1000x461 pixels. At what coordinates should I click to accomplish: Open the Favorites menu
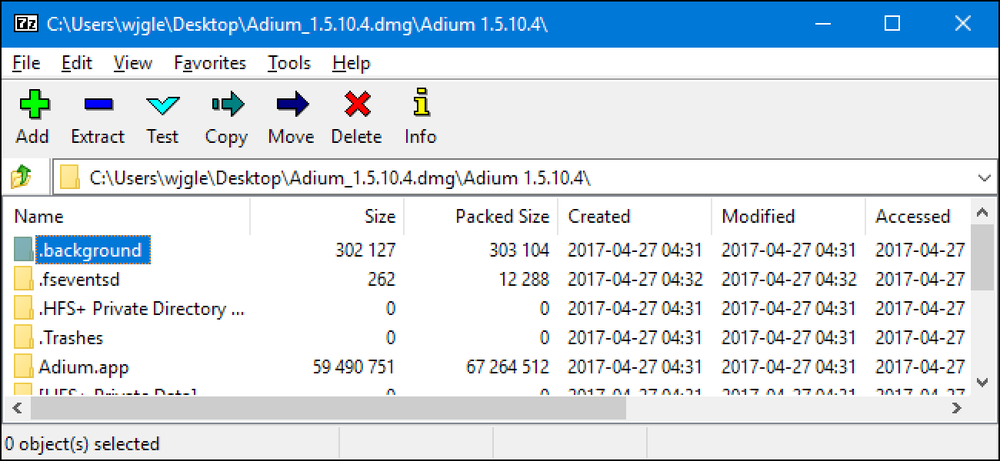pyautogui.click(x=210, y=63)
